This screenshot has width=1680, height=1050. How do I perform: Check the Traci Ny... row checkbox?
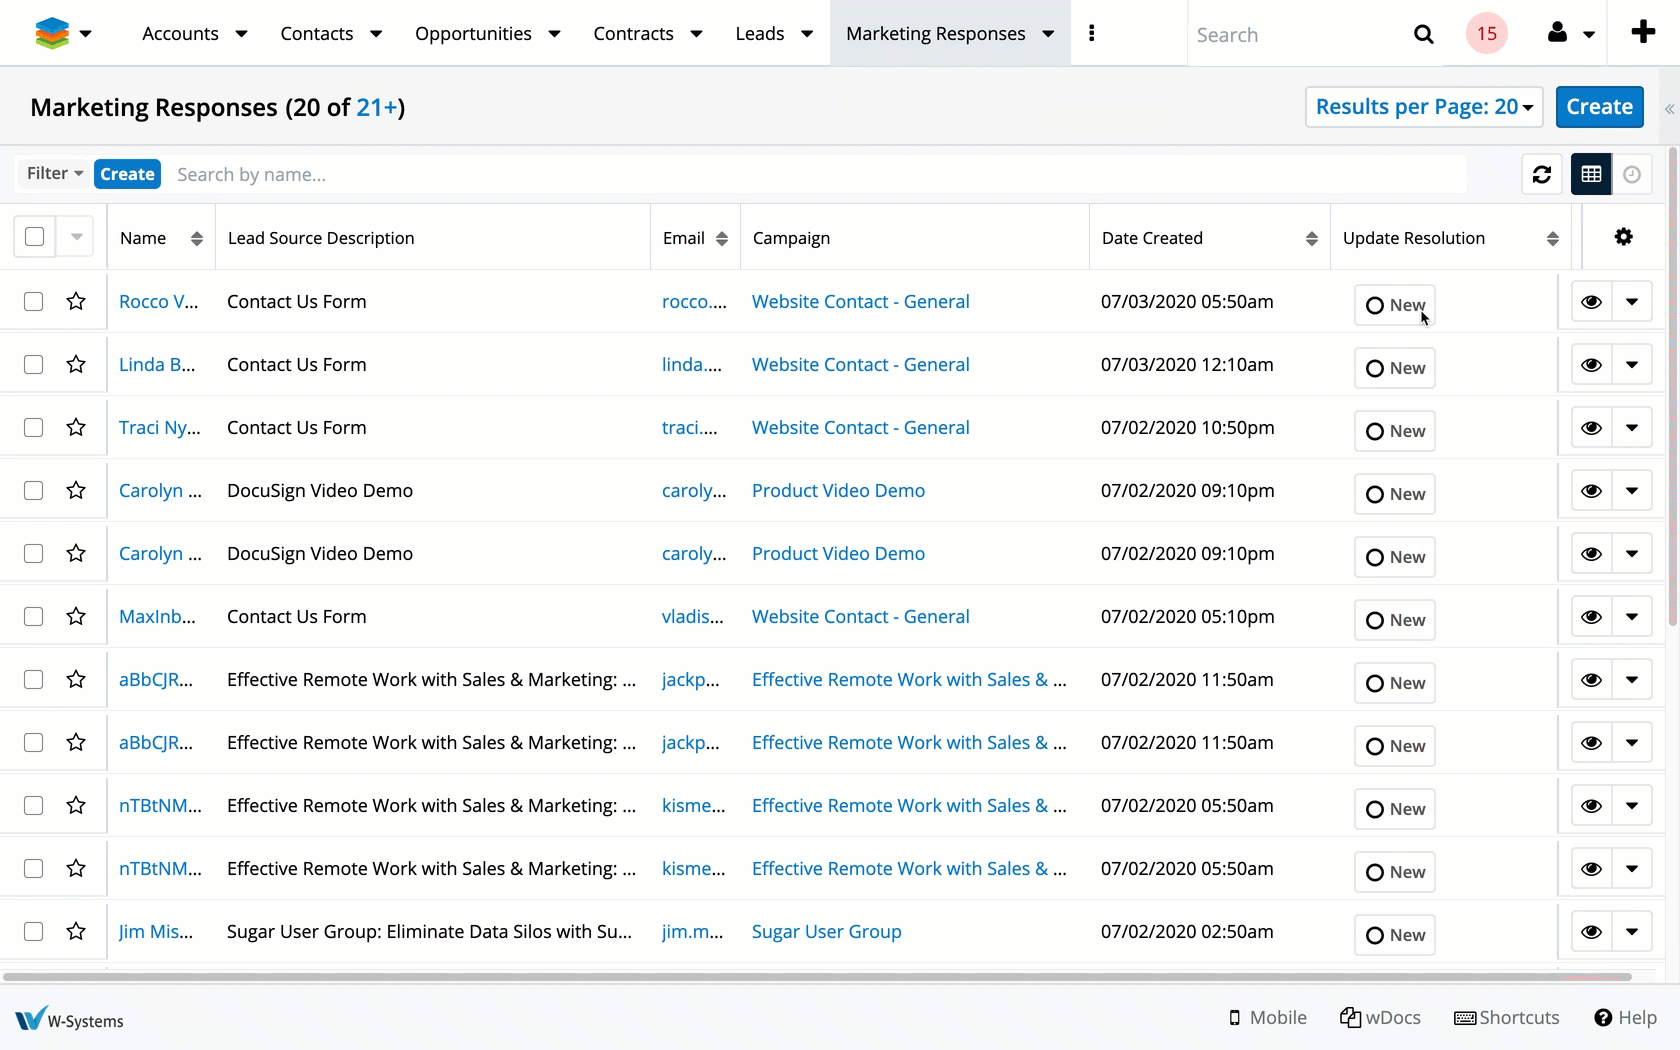click(x=34, y=427)
